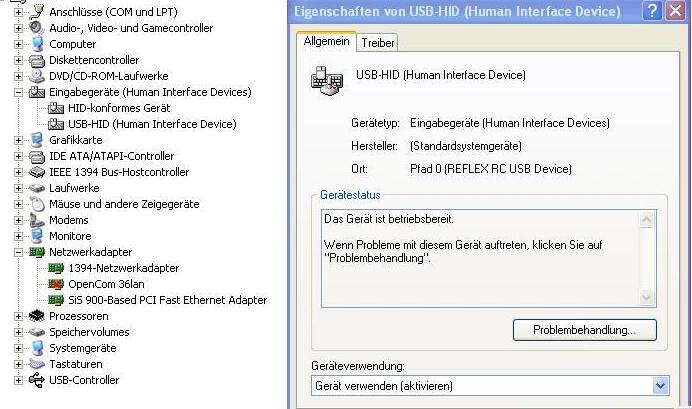Click the USB-Controller category icon
Viewport: 692px width, 409px height.
(38, 380)
